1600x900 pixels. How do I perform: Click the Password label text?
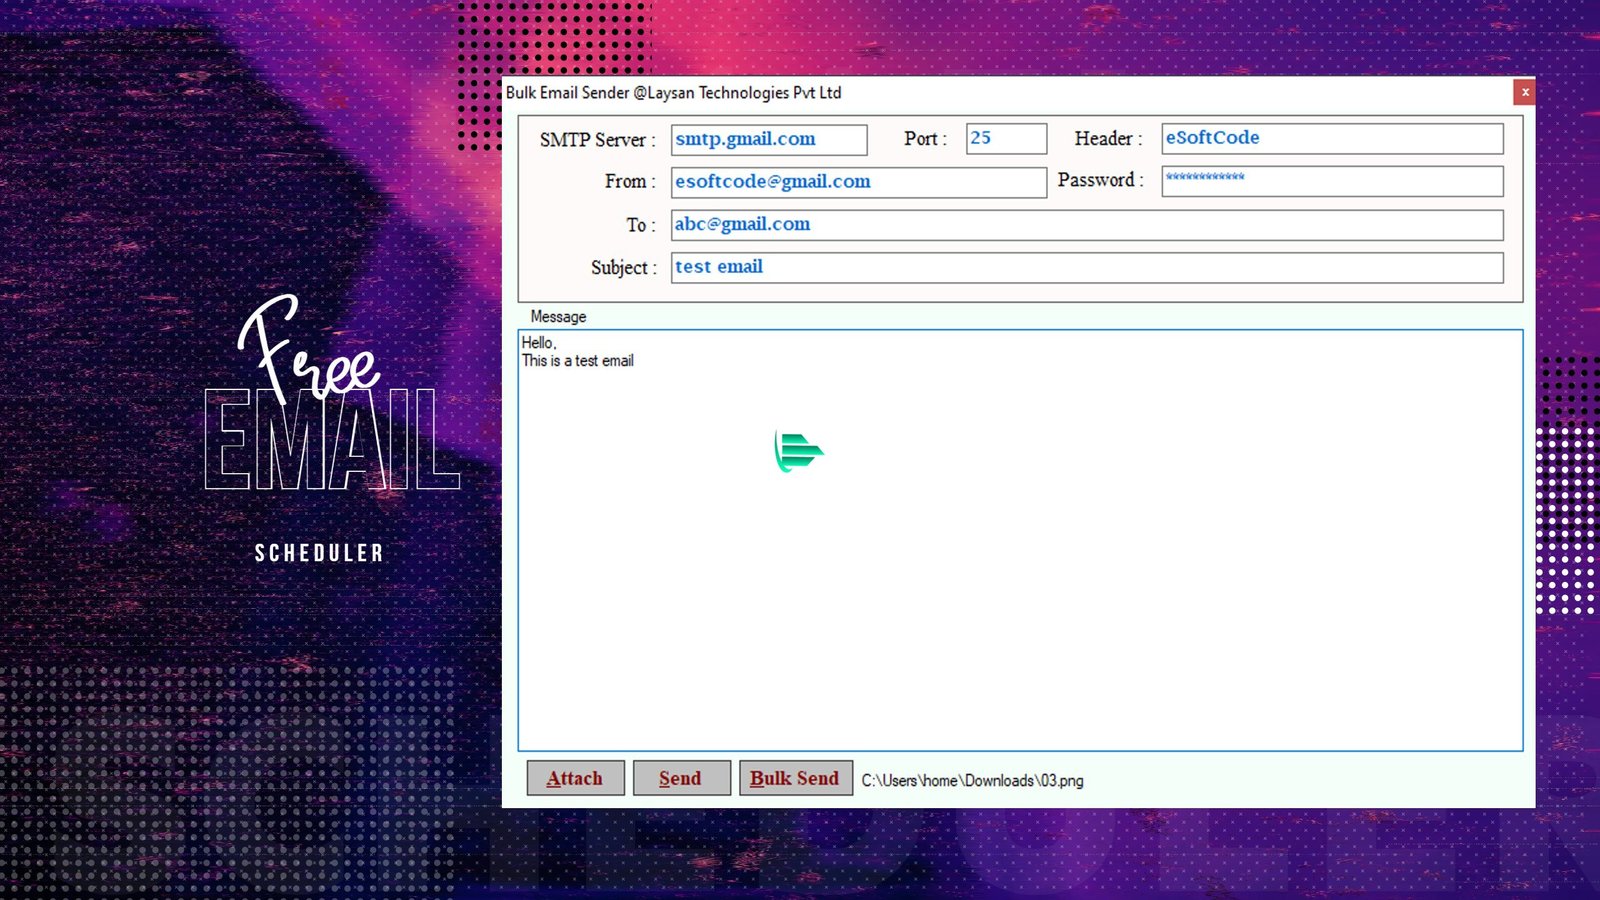point(1100,181)
